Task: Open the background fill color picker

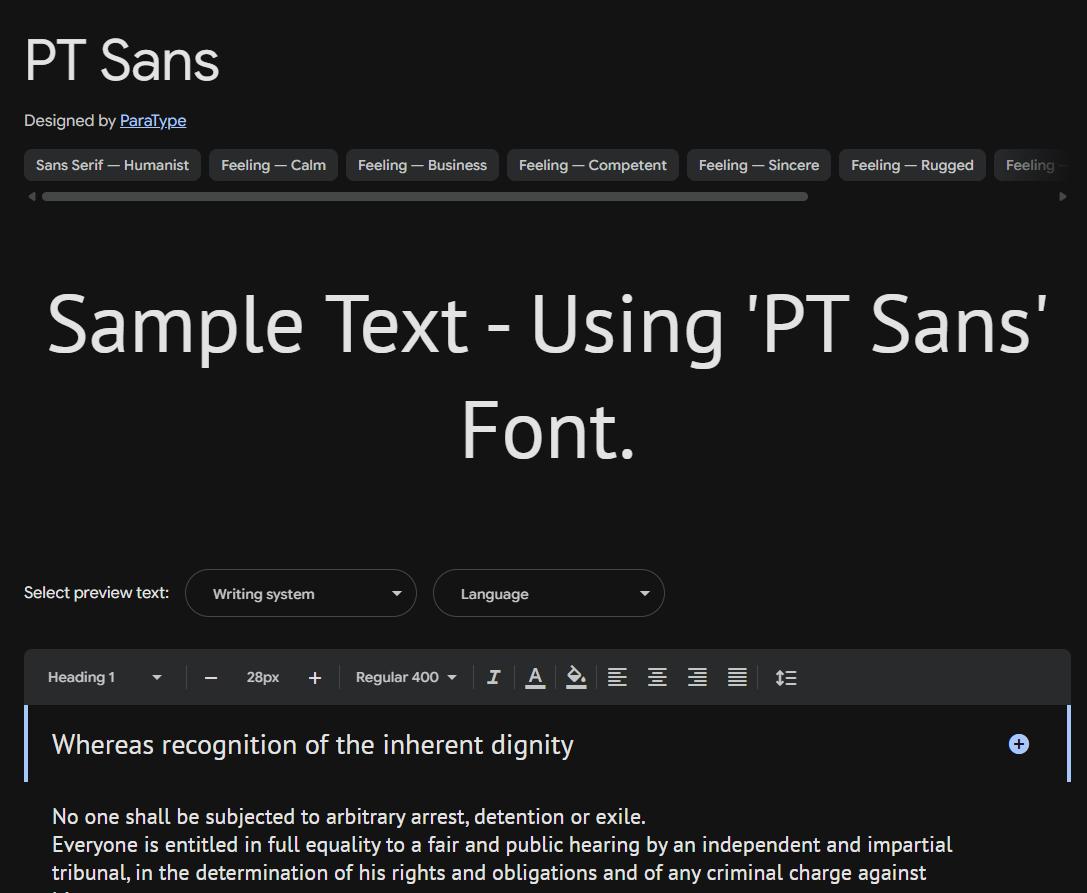Action: [x=575, y=677]
